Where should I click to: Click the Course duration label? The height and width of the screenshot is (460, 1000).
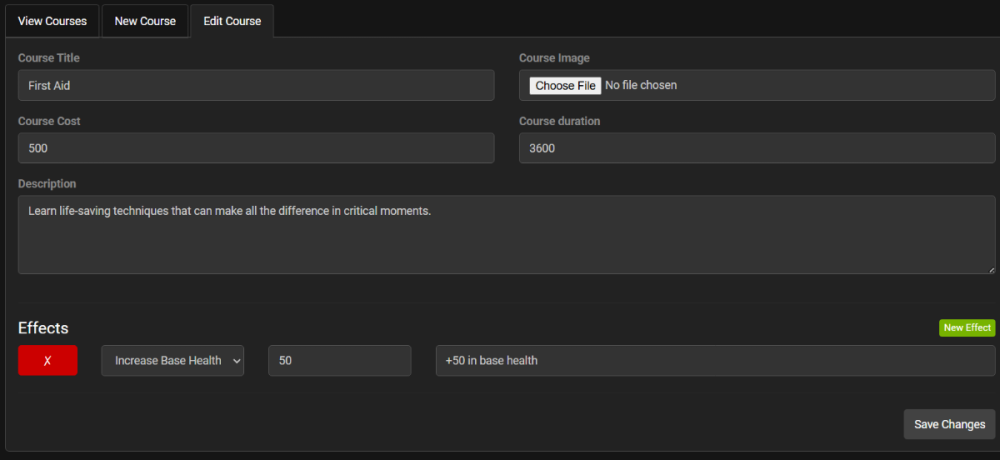tap(559, 121)
